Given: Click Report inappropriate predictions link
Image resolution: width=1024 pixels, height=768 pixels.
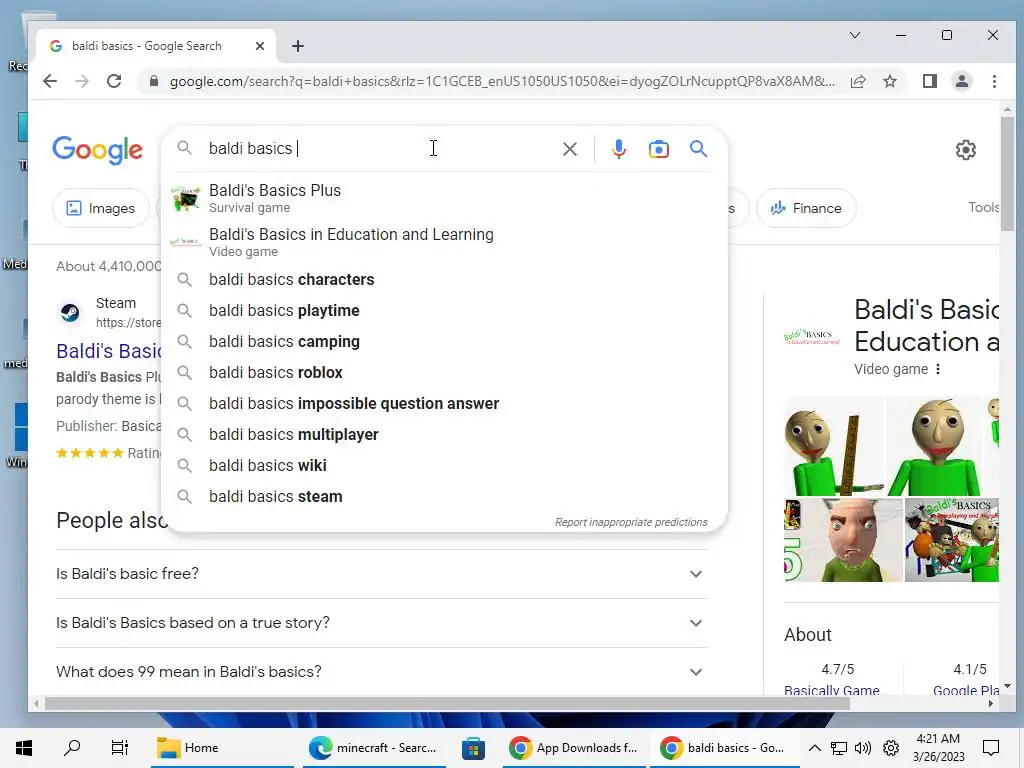Looking at the screenshot, I should point(631,522).
